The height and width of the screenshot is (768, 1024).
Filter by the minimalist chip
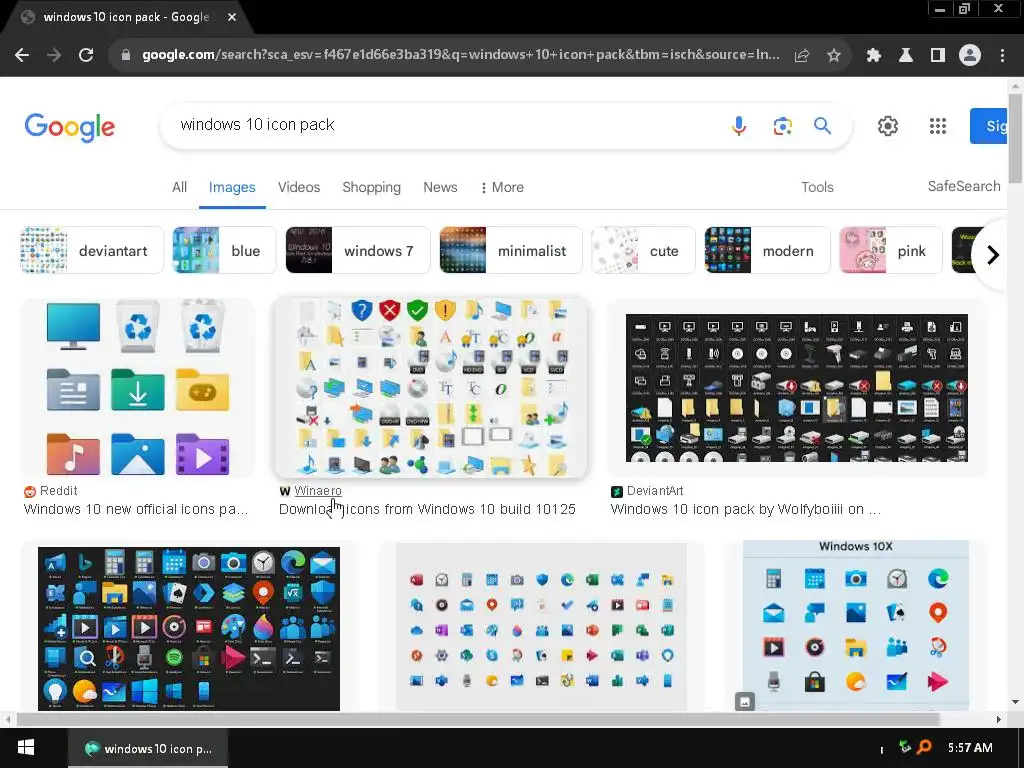pos(511,250)
